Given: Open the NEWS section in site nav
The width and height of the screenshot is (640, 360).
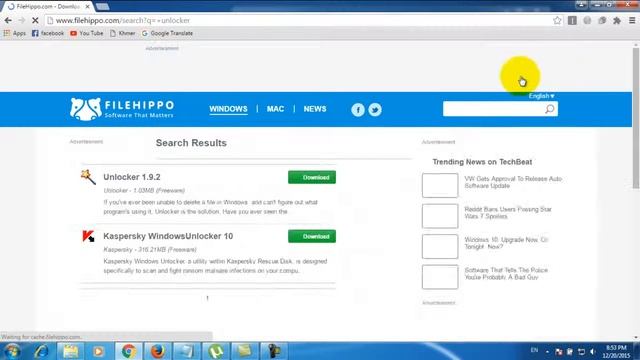Looking at the screenshot, I should pyautogui.click(x=315, y=109).
